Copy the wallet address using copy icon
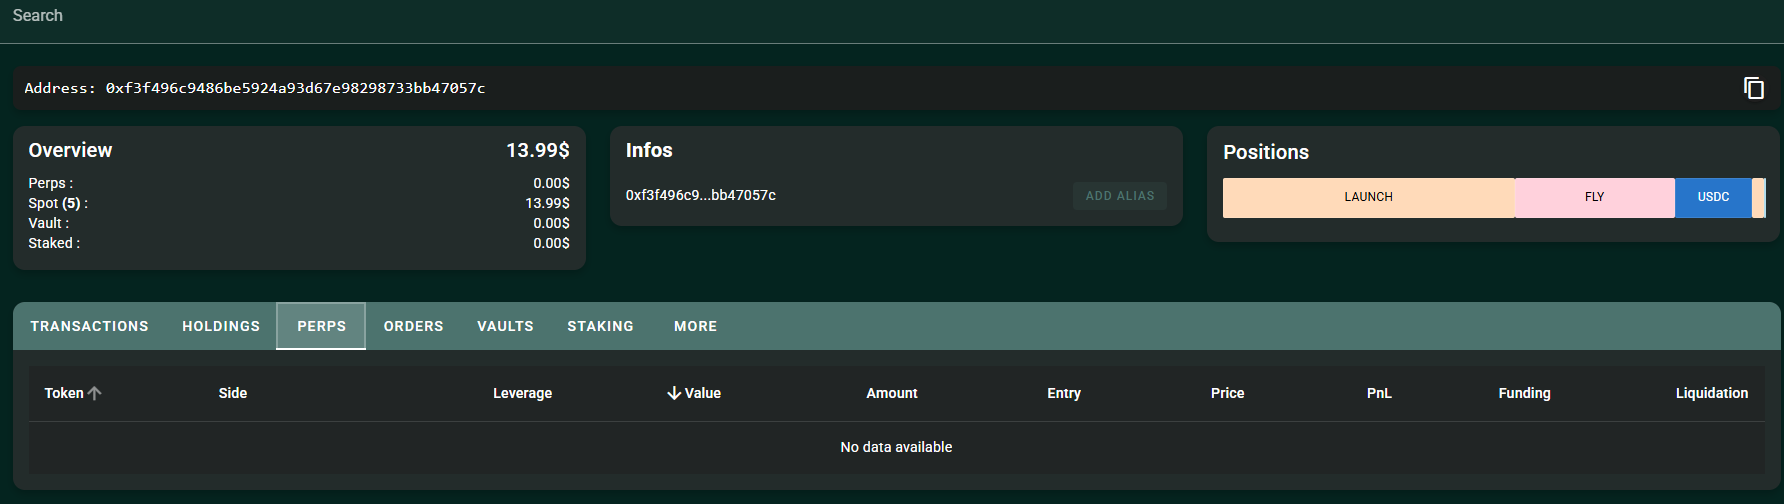This screenshot has width=1784, height=504. tap(1753, 88)
